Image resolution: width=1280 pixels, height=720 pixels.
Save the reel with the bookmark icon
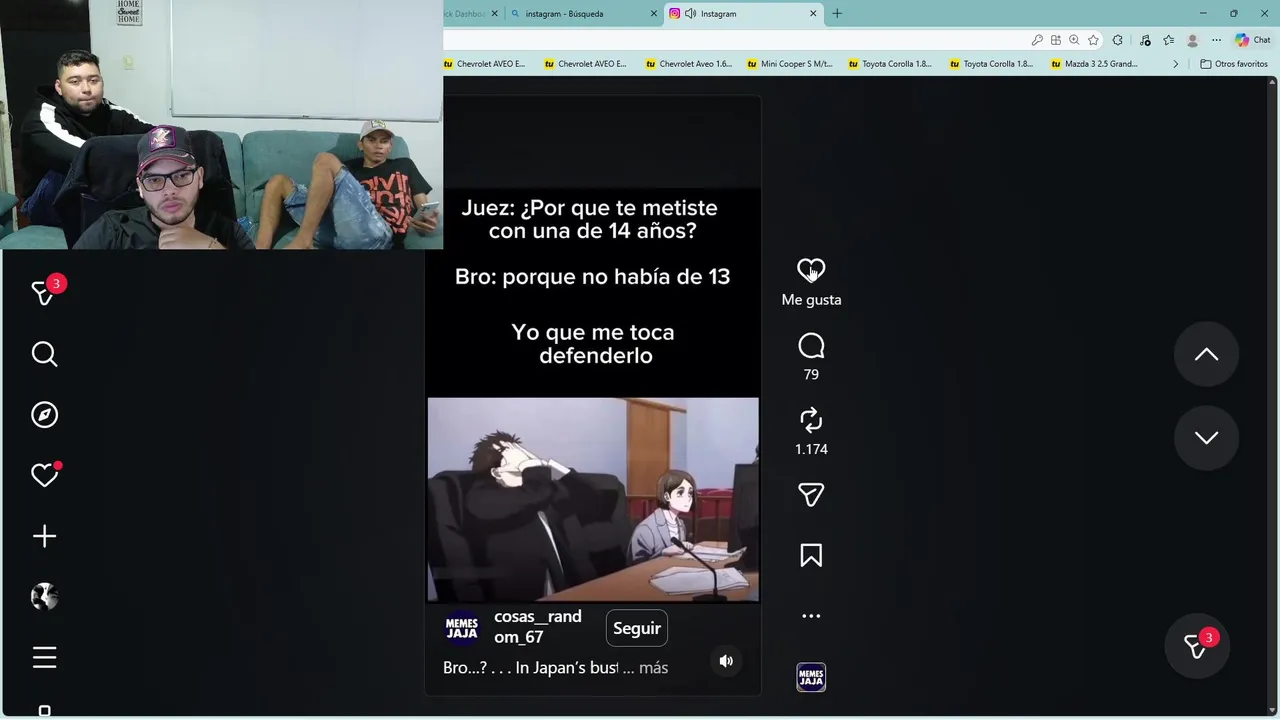tap(811, 556)
